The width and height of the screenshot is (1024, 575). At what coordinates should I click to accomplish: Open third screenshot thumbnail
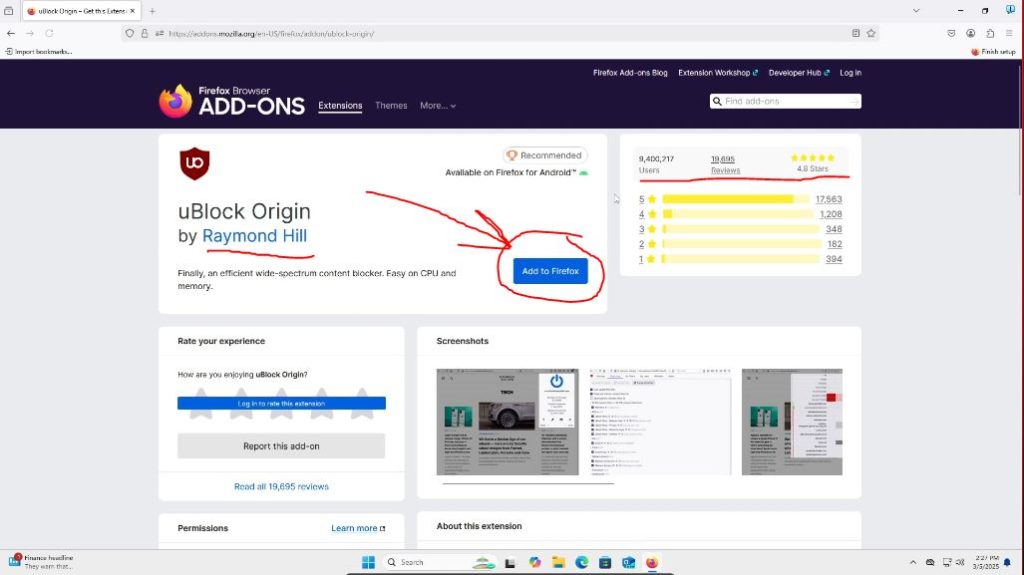(x=792, y=422)
